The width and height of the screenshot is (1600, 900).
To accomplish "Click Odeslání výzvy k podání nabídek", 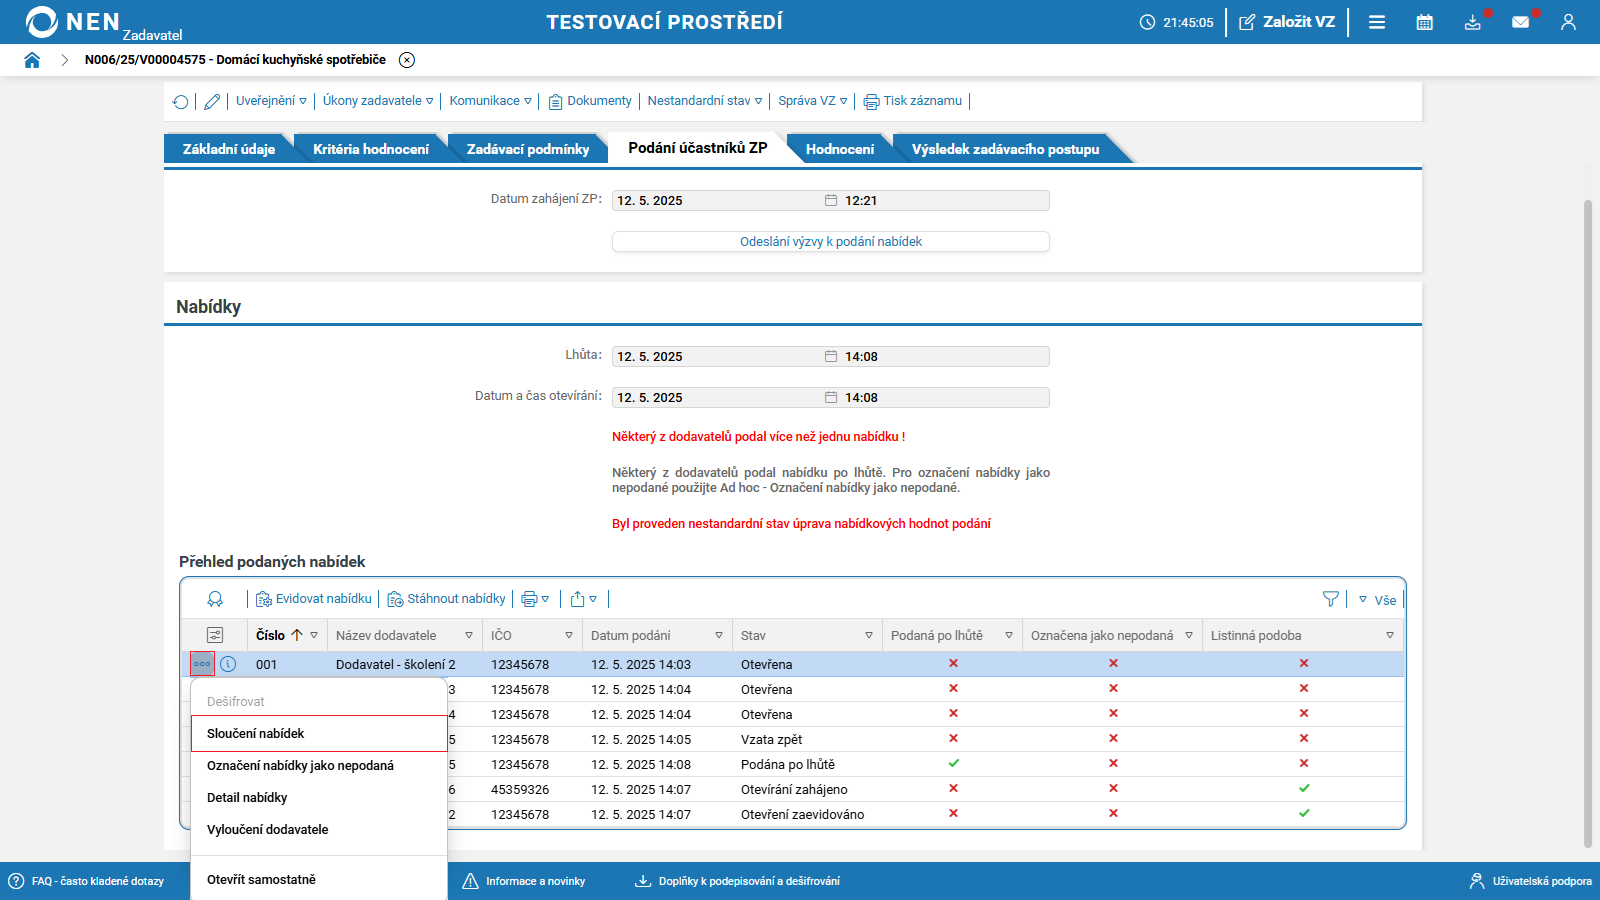I will pyautogui.click(x=830, y=242).
